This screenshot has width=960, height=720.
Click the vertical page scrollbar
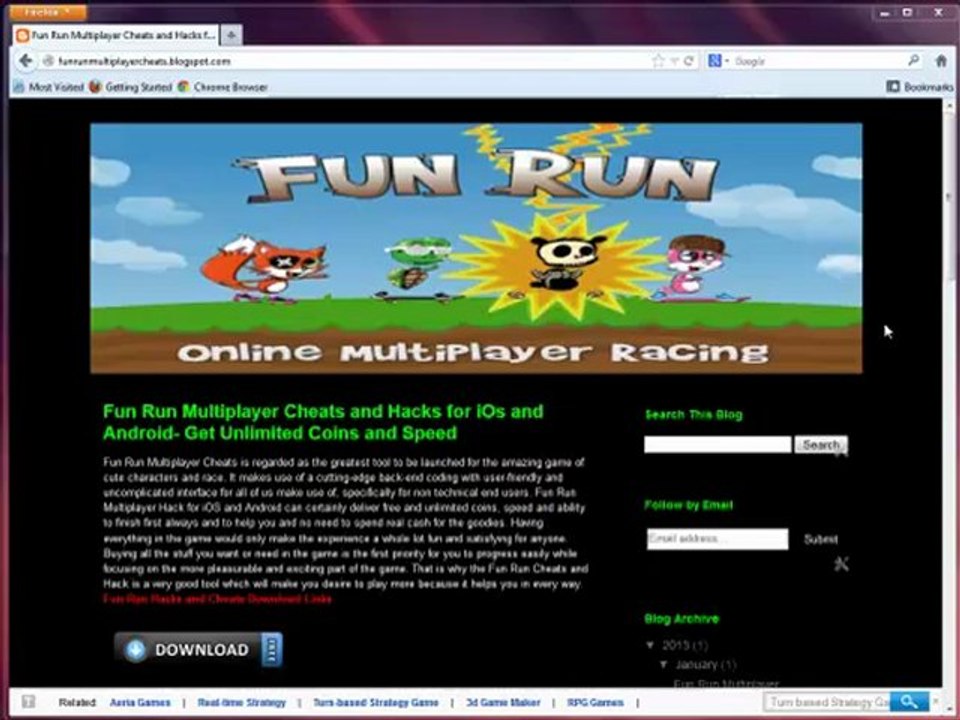pos(949,197)
